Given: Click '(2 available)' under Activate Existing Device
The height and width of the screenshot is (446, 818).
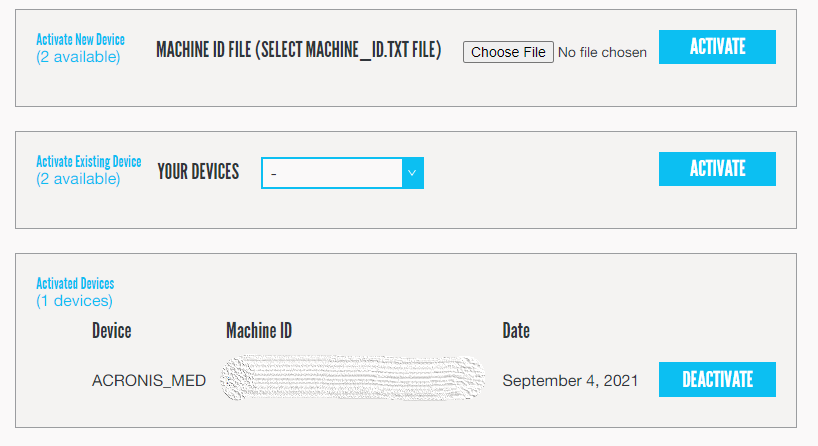Looking at the screenshot, I should click(x=78, y=179).
